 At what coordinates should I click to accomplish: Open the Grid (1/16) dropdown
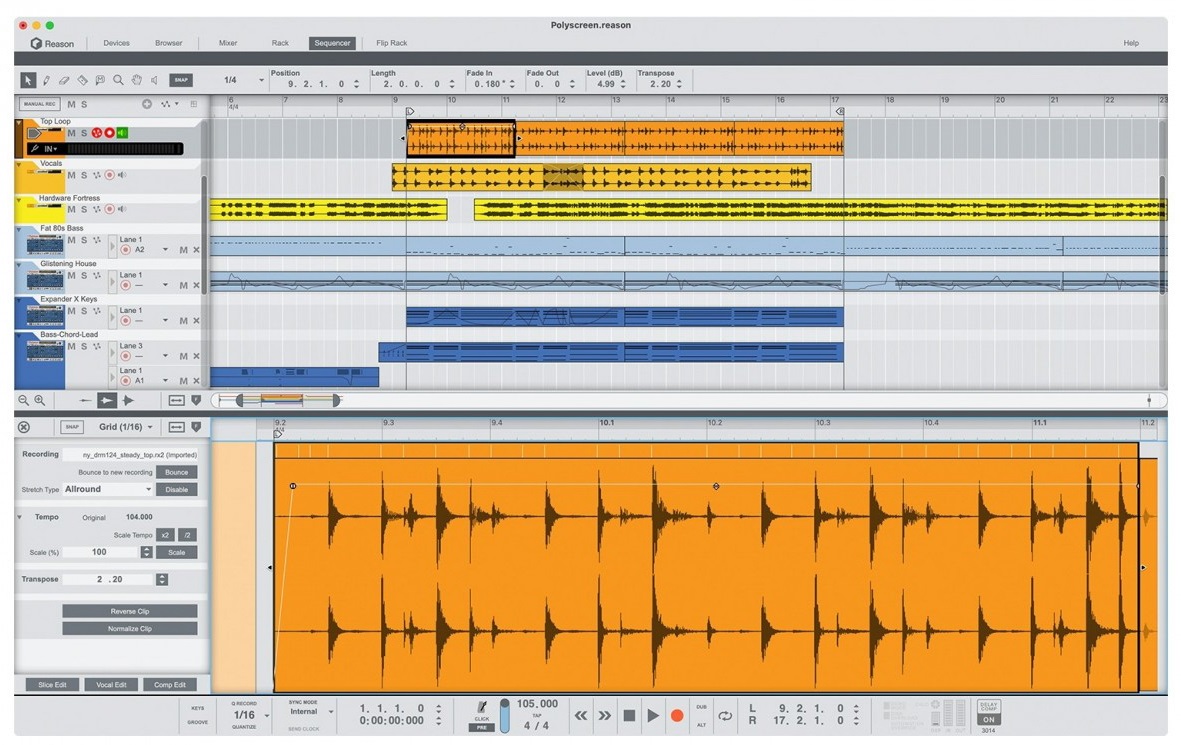(x=126, y=427)
